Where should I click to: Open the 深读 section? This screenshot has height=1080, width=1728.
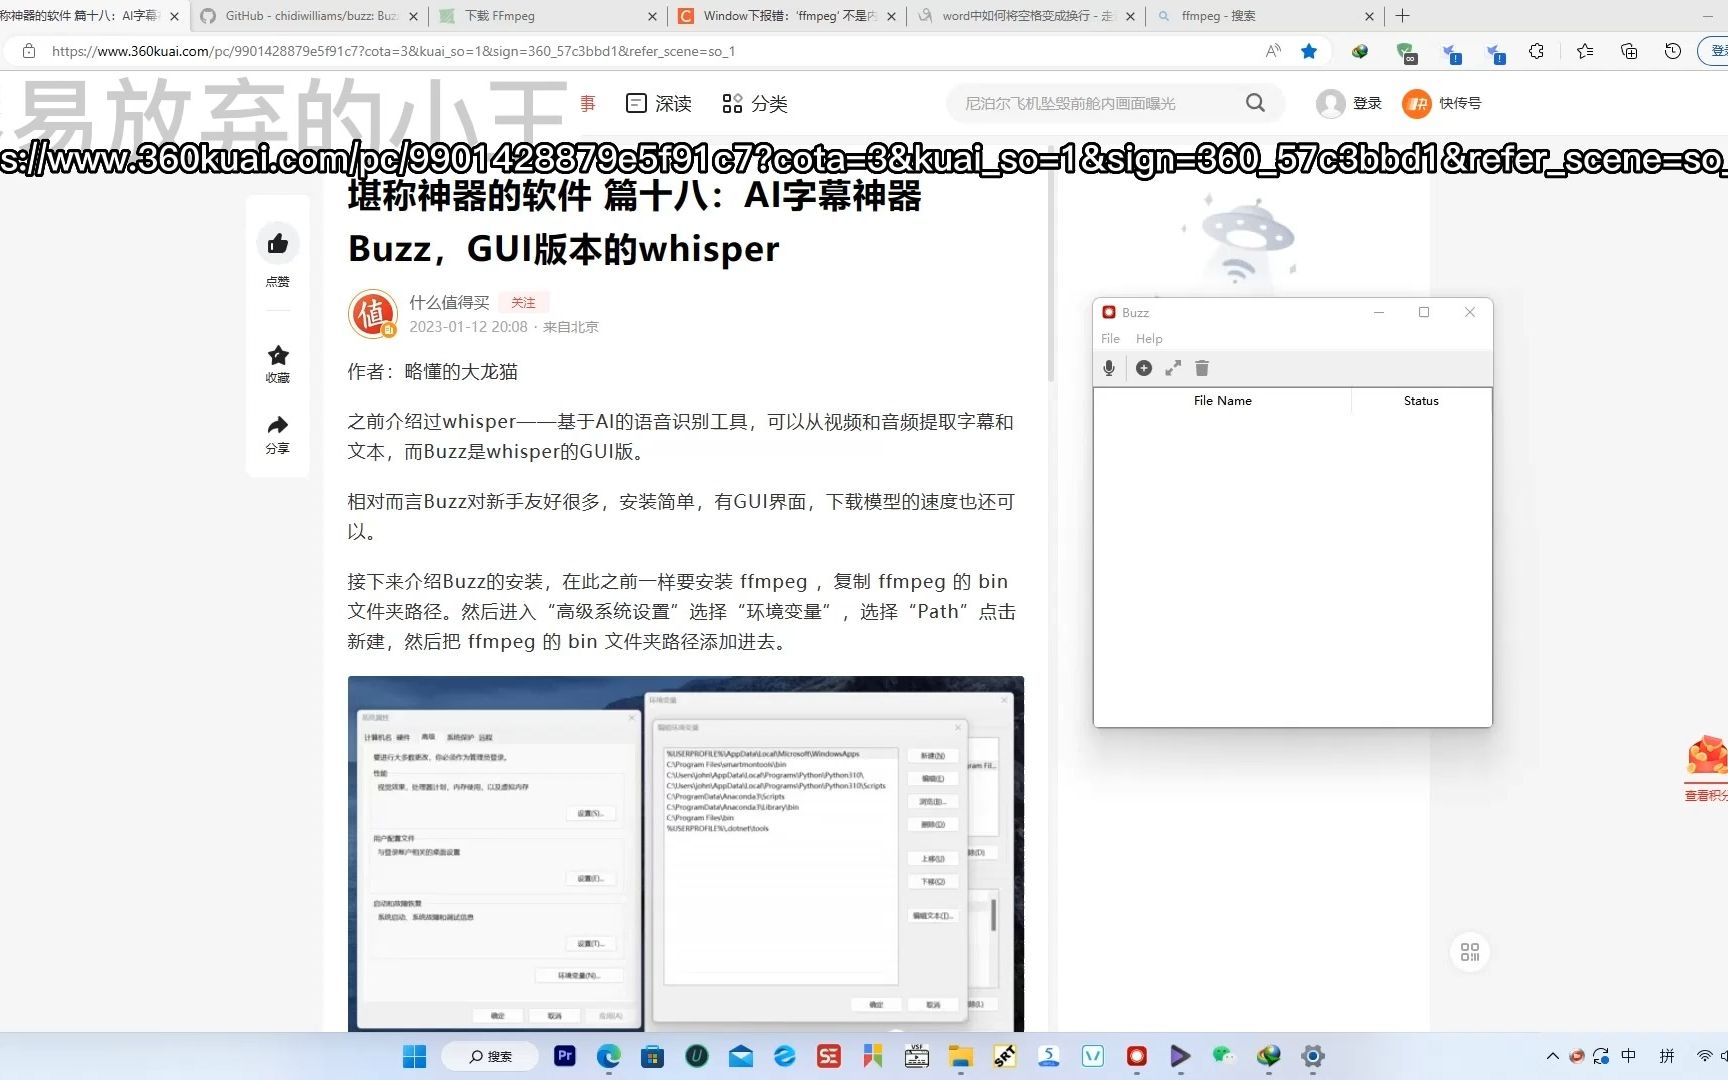coord(659,103)
